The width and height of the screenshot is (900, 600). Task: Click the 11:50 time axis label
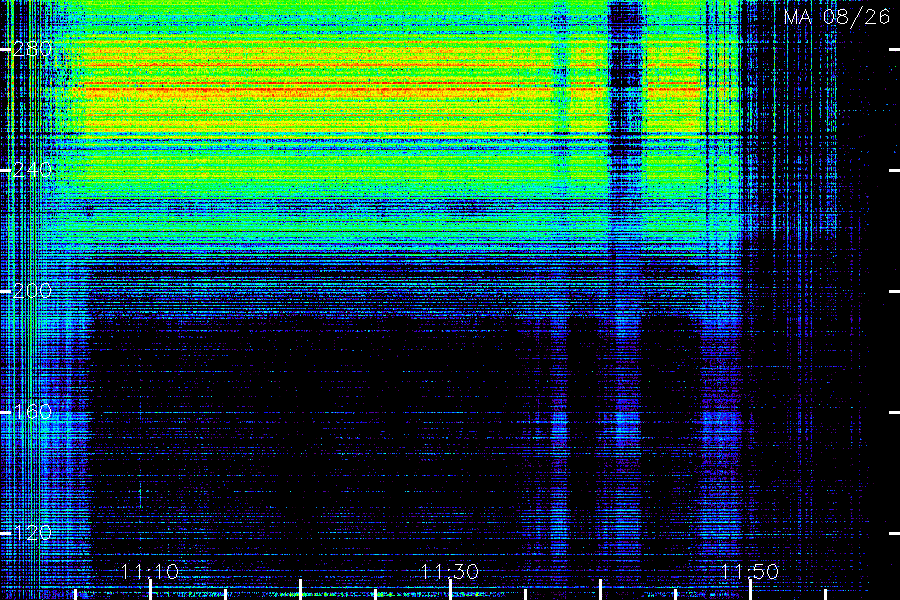click(x=750, y=572)
